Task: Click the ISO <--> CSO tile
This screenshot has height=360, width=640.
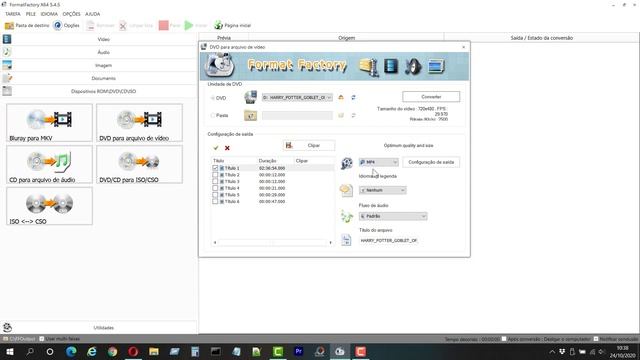Action: tap(49, 206)
